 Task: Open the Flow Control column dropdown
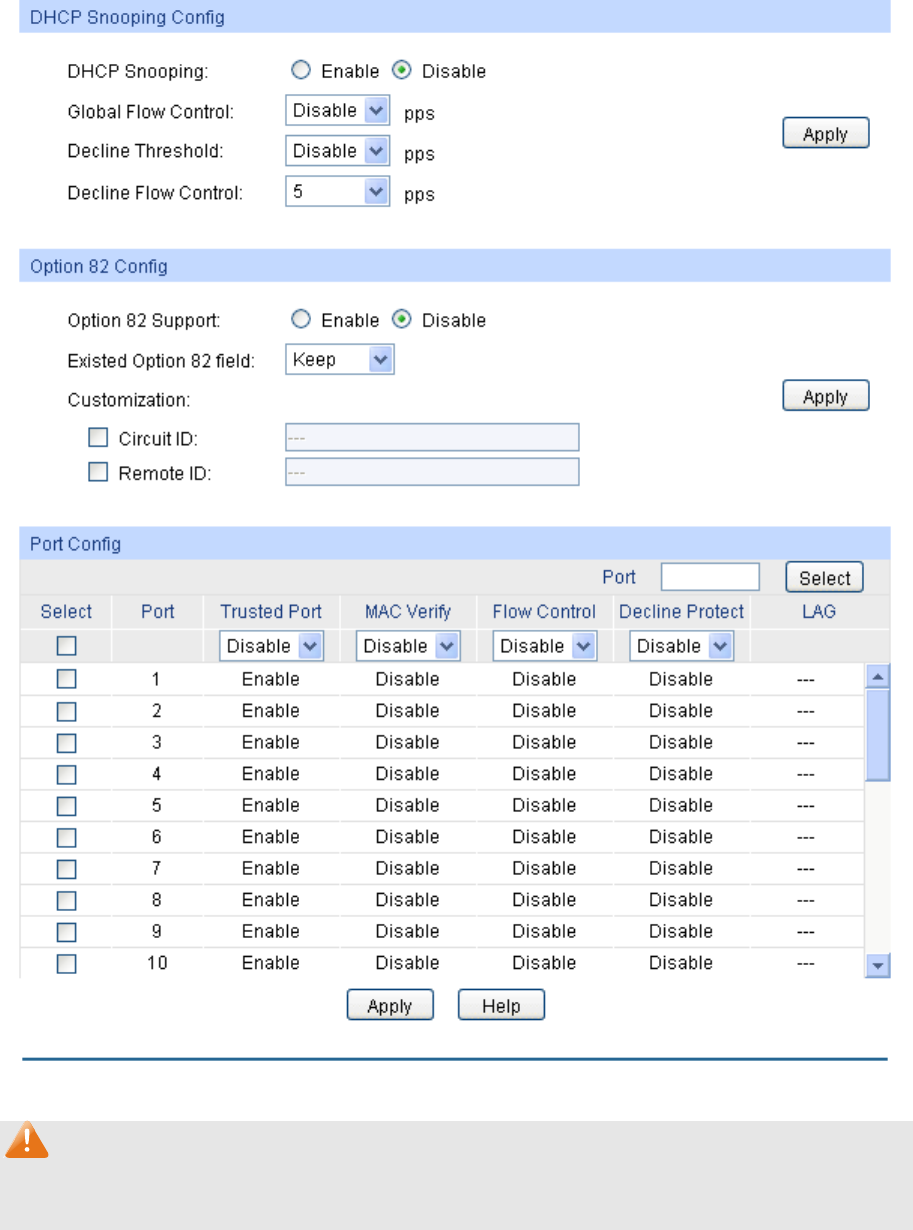pos(545,646)
